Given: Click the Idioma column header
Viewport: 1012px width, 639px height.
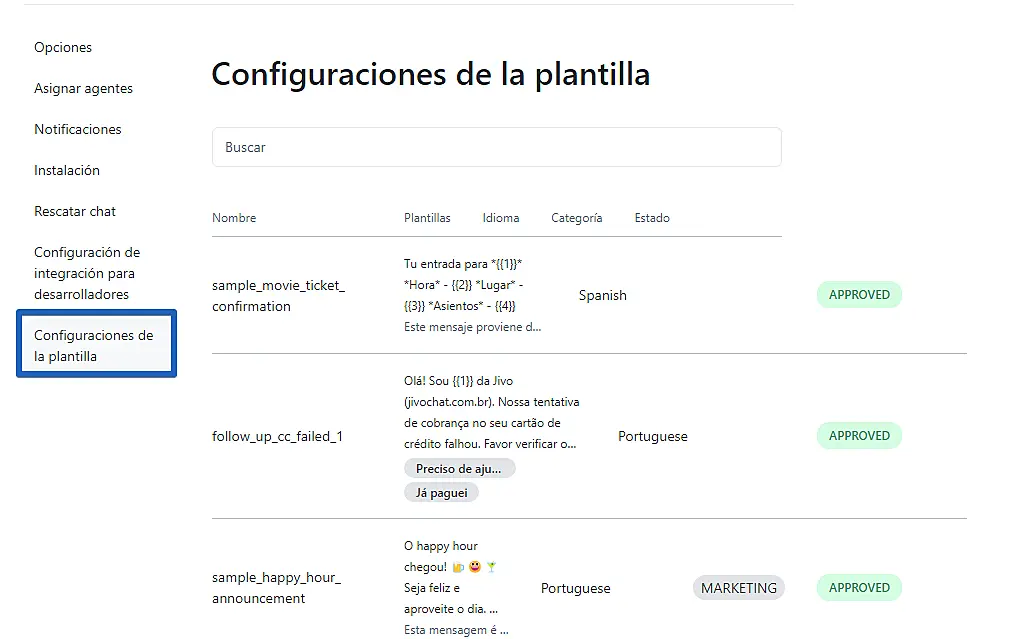Looking at the screenshot, I should (x=501, y=218).
